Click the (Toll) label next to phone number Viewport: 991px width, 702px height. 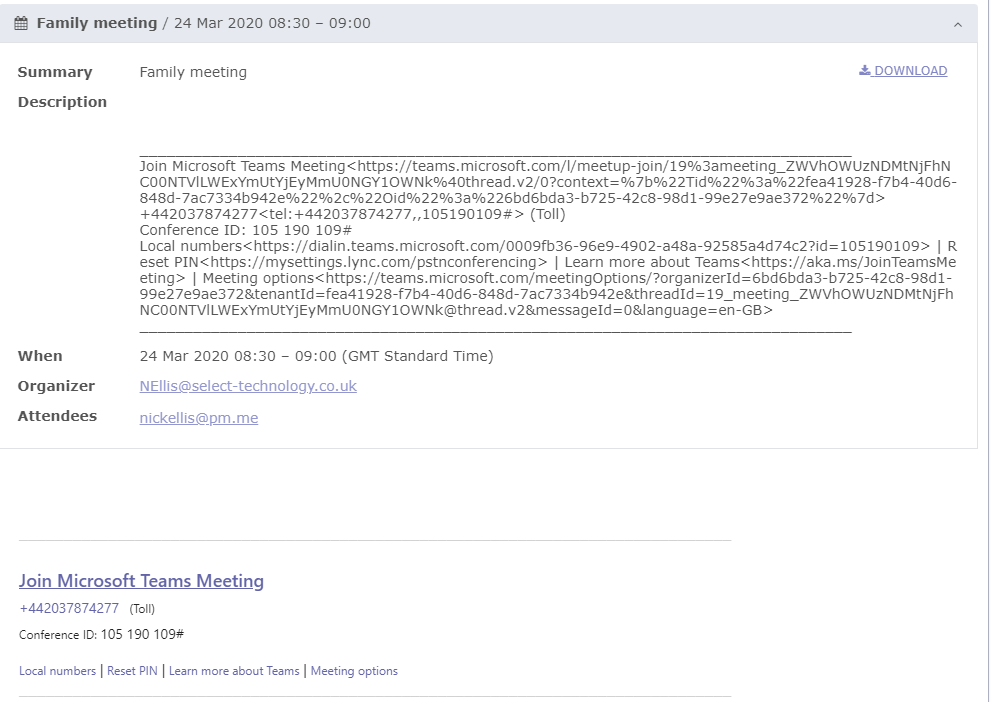142,609
